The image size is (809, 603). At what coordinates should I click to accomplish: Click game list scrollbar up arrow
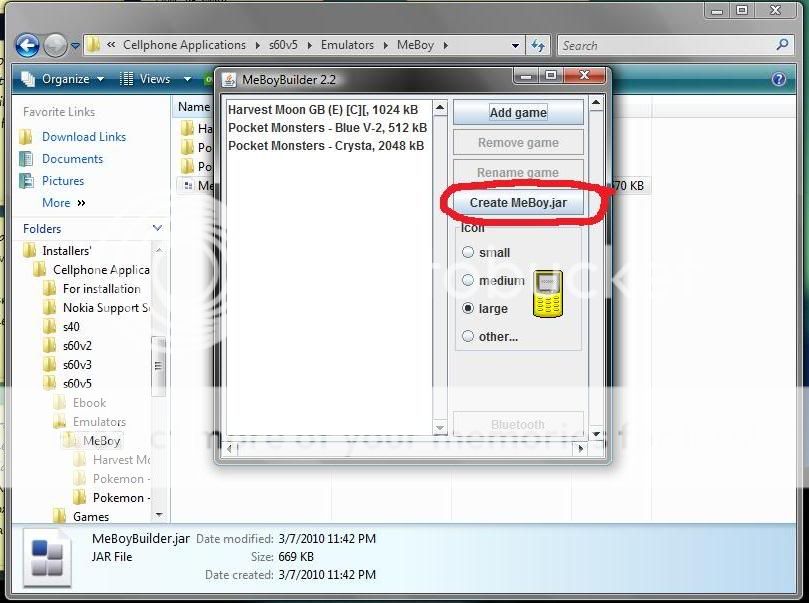[440, 107]
